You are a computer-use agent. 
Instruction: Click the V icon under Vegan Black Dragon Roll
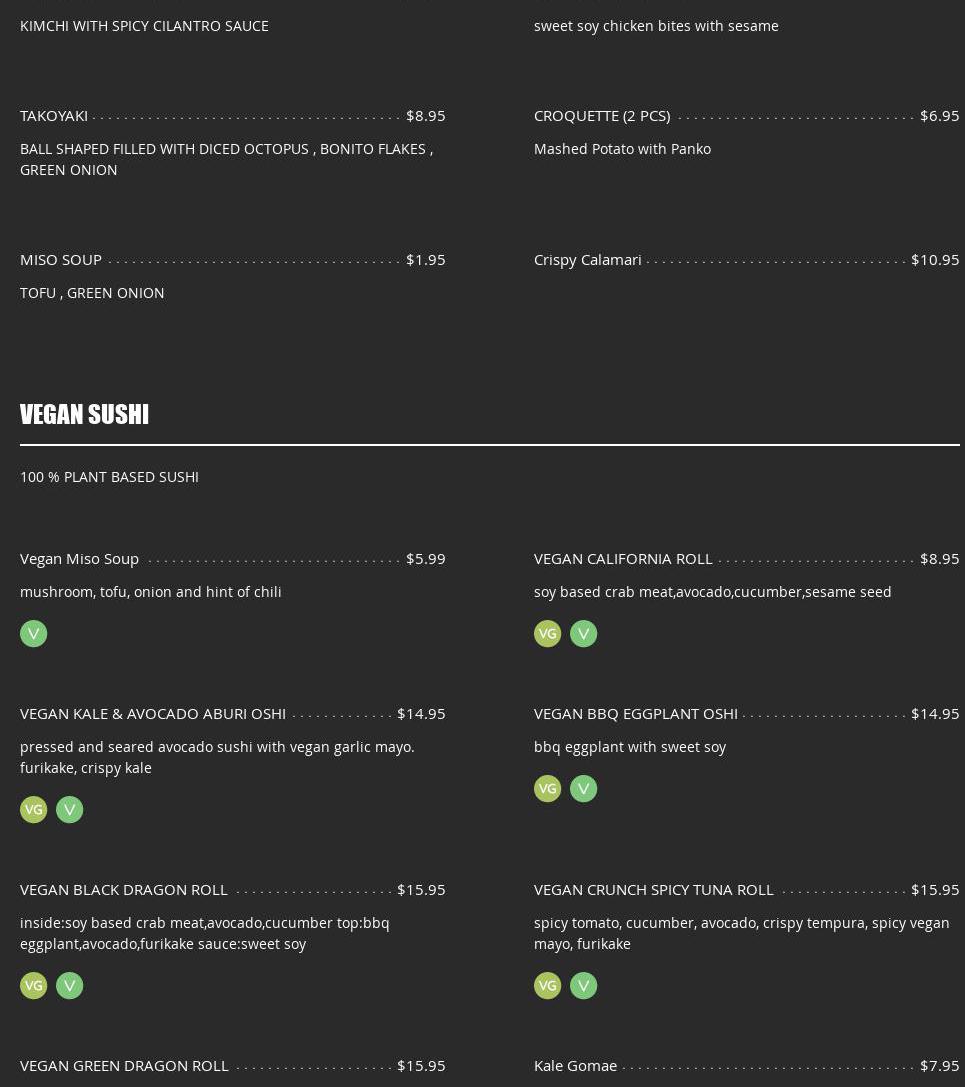tap(69, 985)
